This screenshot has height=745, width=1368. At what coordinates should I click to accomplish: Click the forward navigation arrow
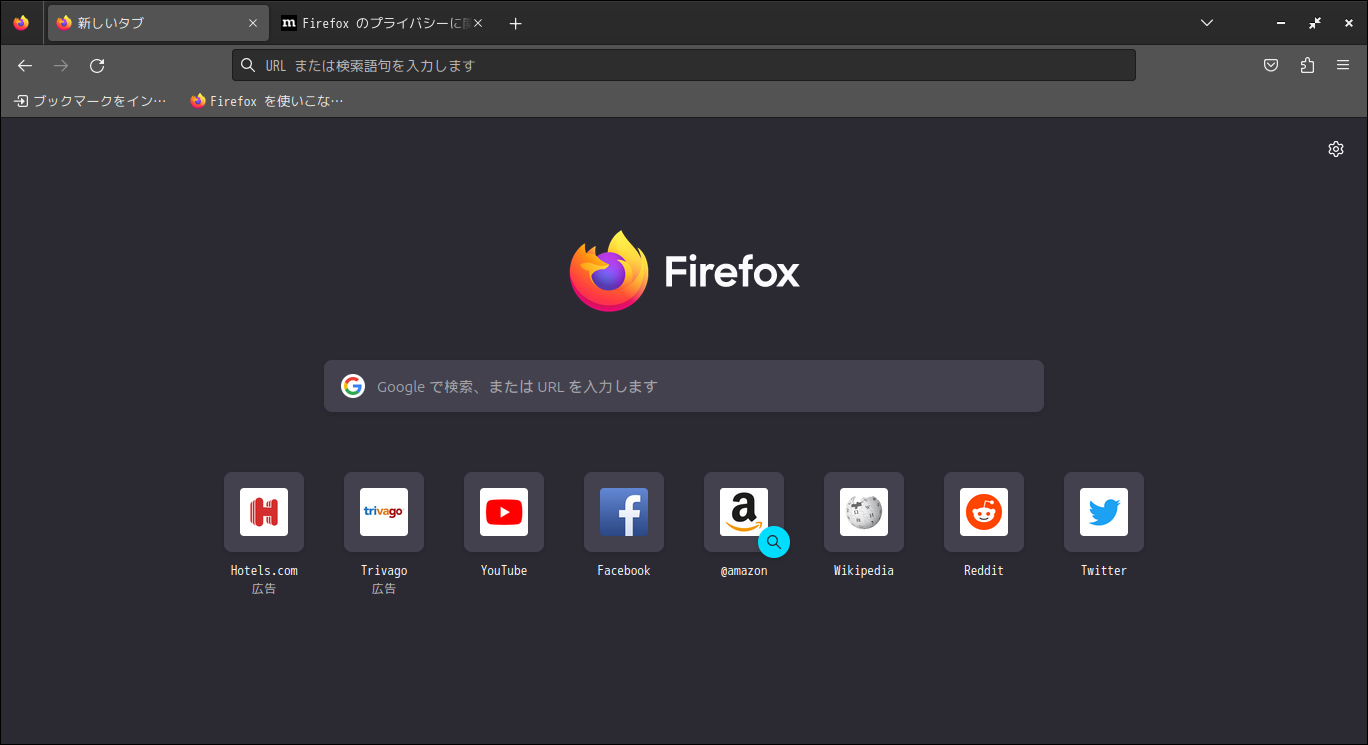coord(61,66)
